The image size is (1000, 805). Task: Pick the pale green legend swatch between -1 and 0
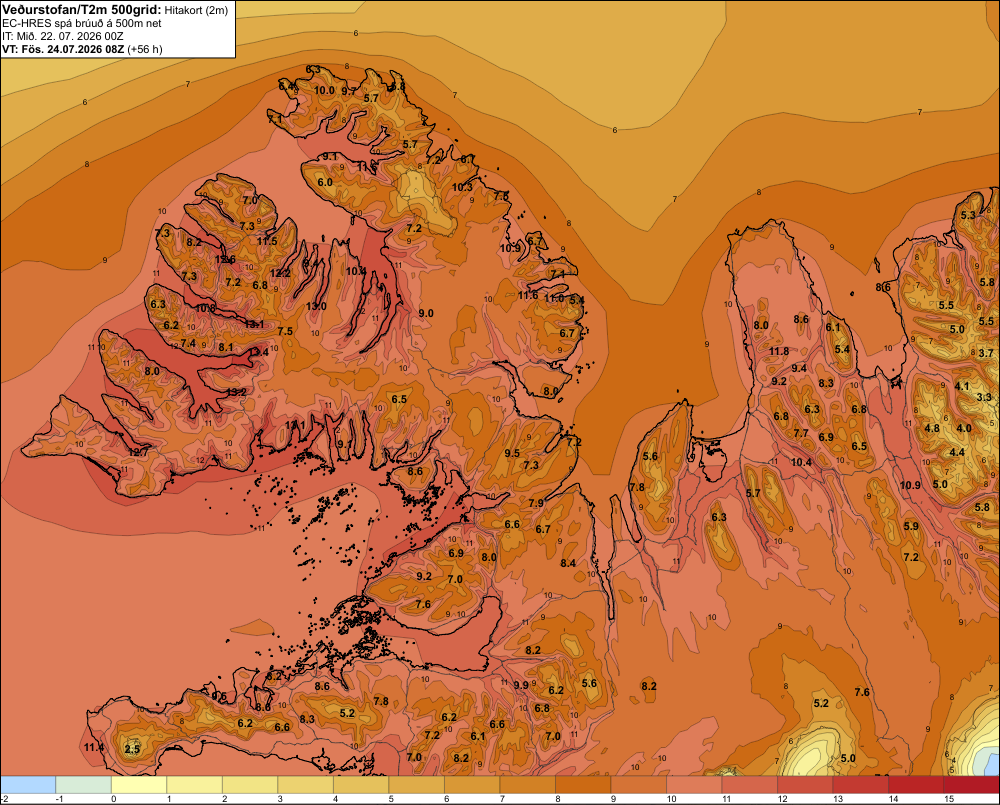pyautogui.click(x=84, y=785)
